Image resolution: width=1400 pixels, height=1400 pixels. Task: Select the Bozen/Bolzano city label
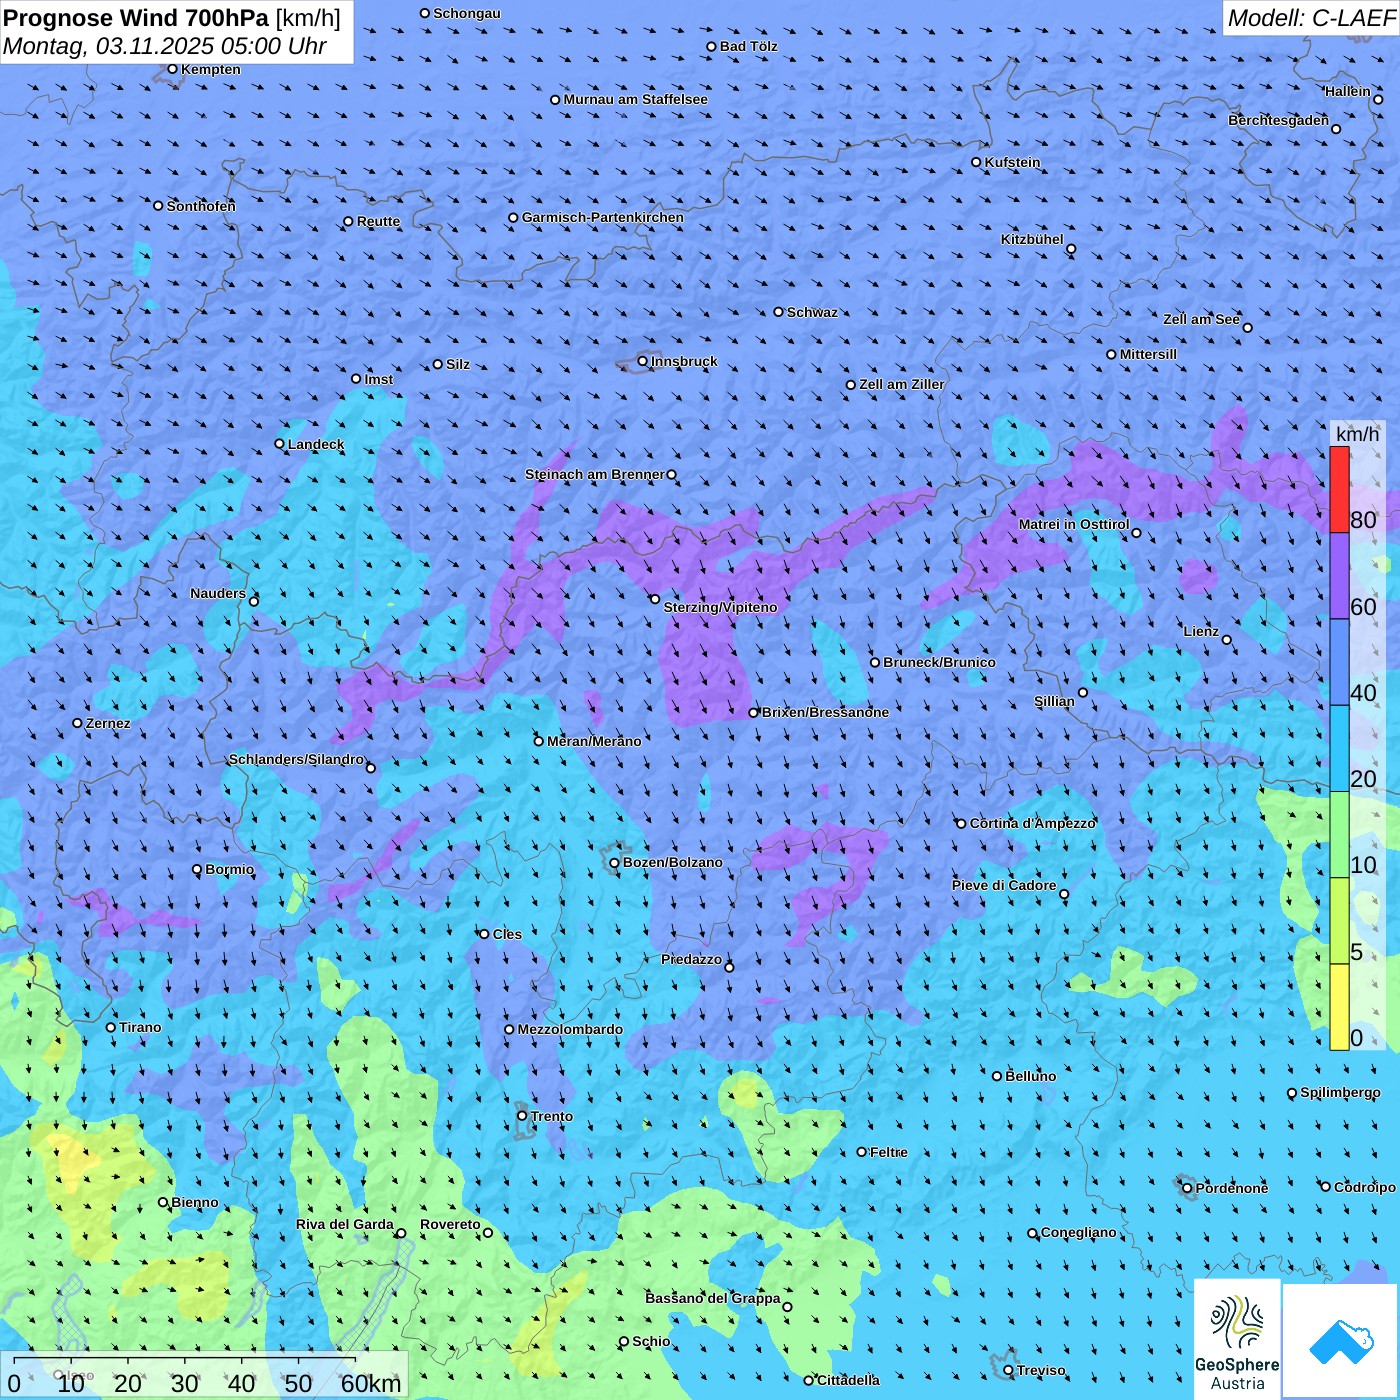click(x=672, y=862)
